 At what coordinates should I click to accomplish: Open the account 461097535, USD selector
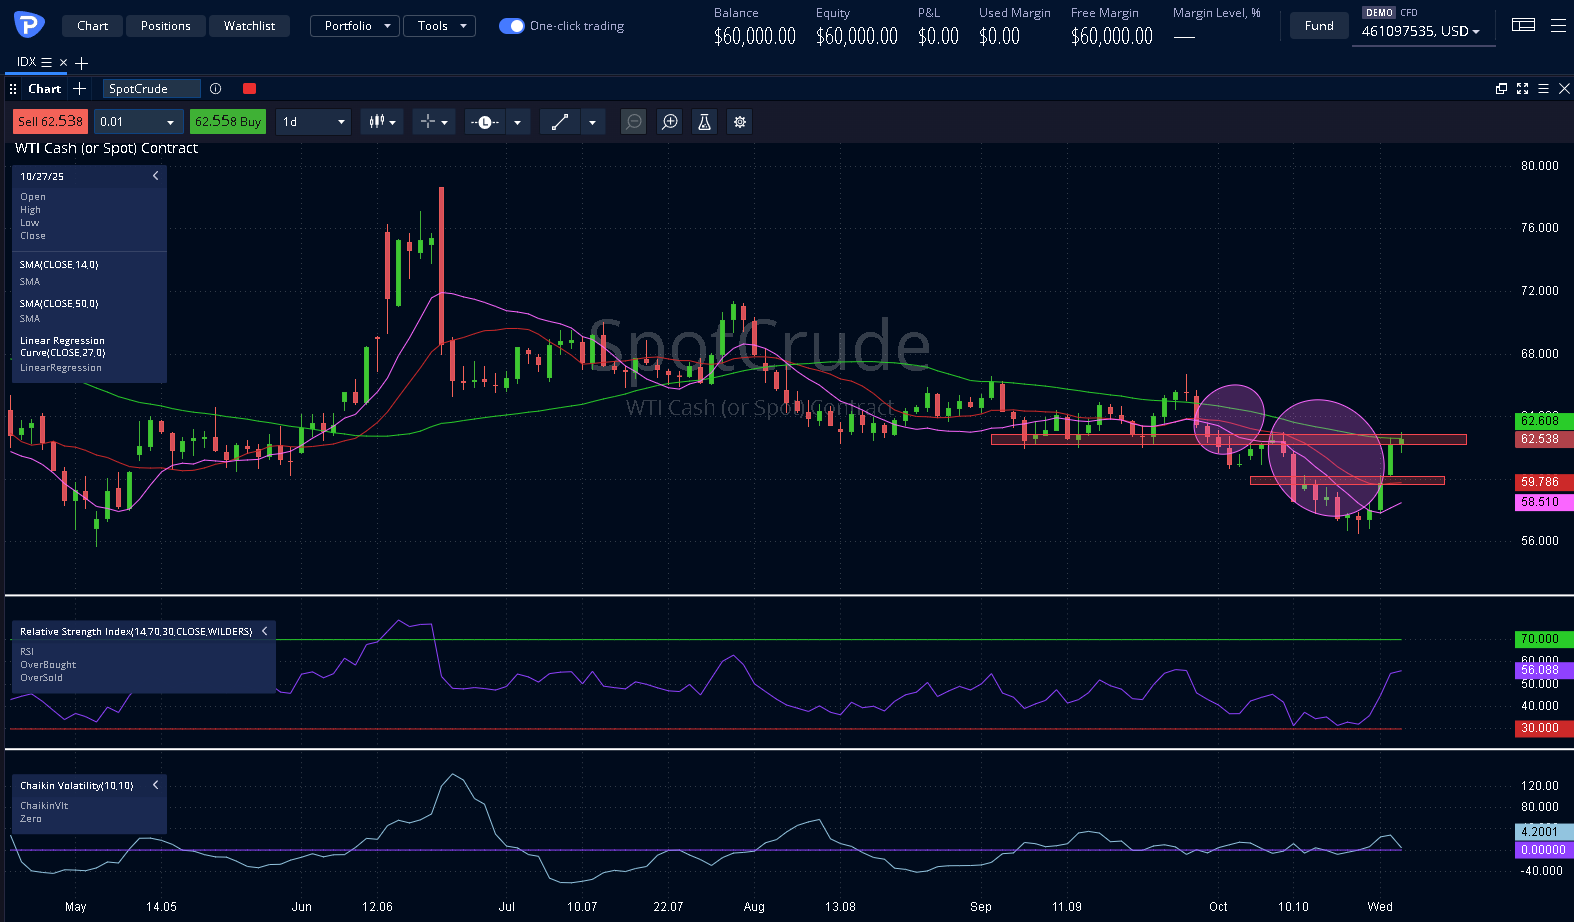[x=1420, y=31]
